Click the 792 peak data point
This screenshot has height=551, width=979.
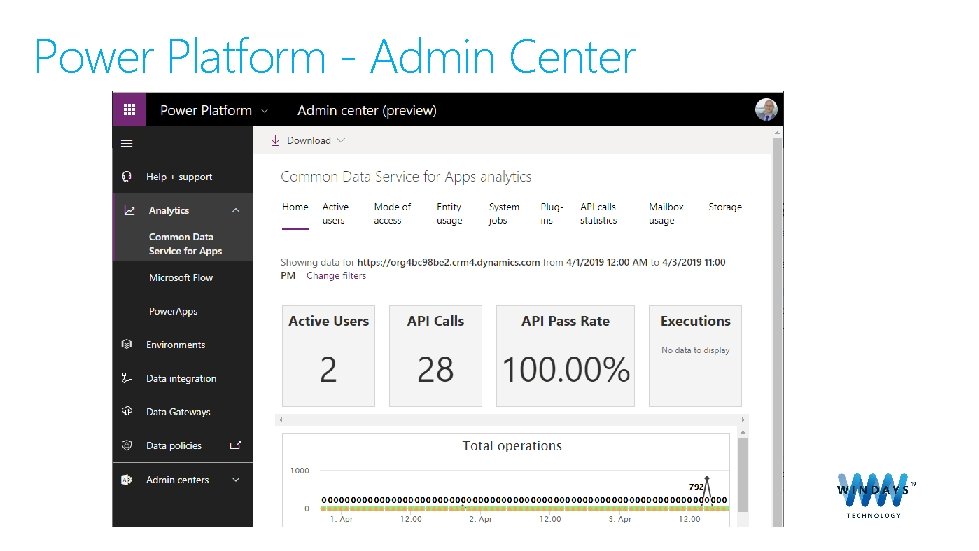pyautogui.click(x=706, y=479)
